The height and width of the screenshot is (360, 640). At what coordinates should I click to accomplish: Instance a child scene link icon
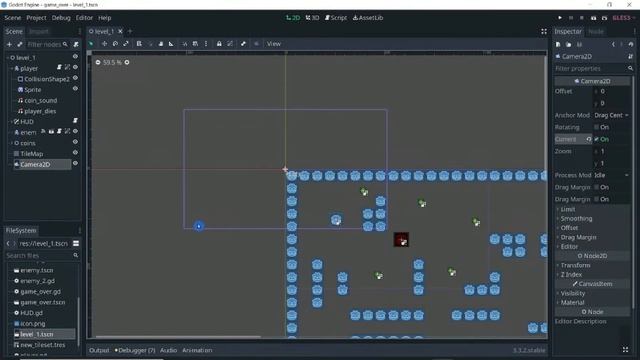[x=20, y=44]
